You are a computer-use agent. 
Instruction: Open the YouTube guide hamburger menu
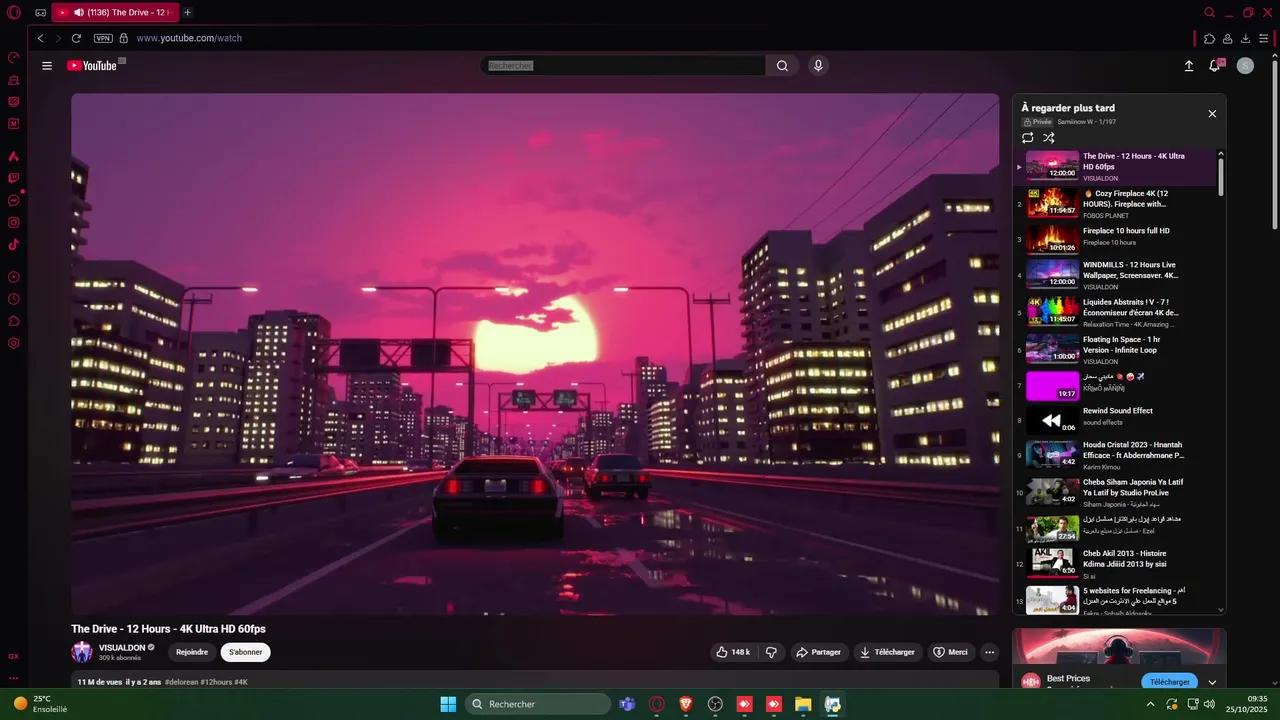coord(47,66)
